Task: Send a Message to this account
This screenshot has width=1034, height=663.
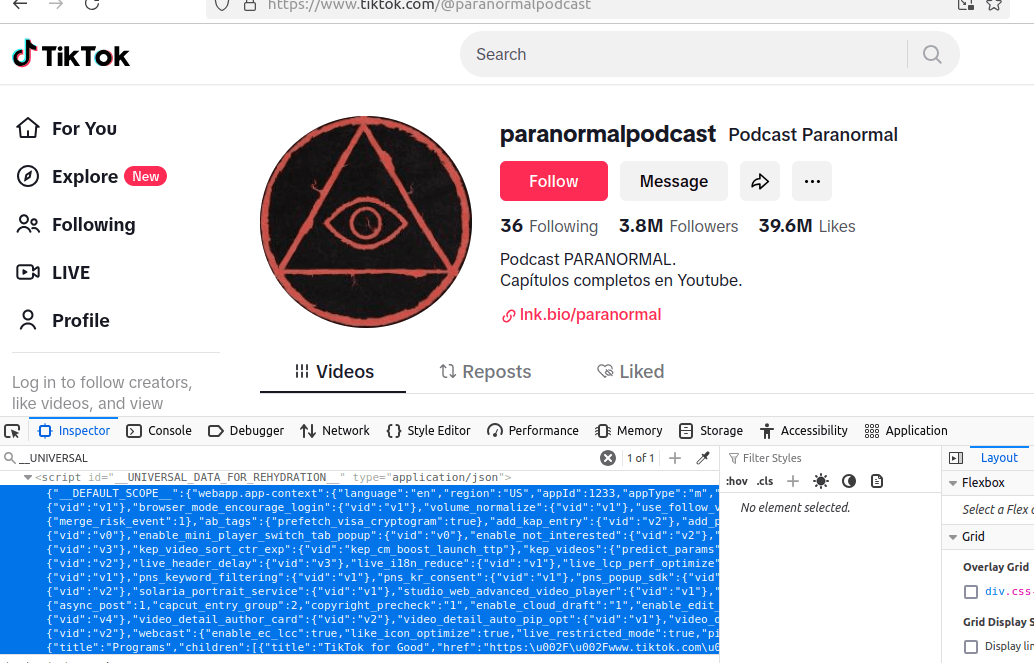Action: (x=673, y=181)
